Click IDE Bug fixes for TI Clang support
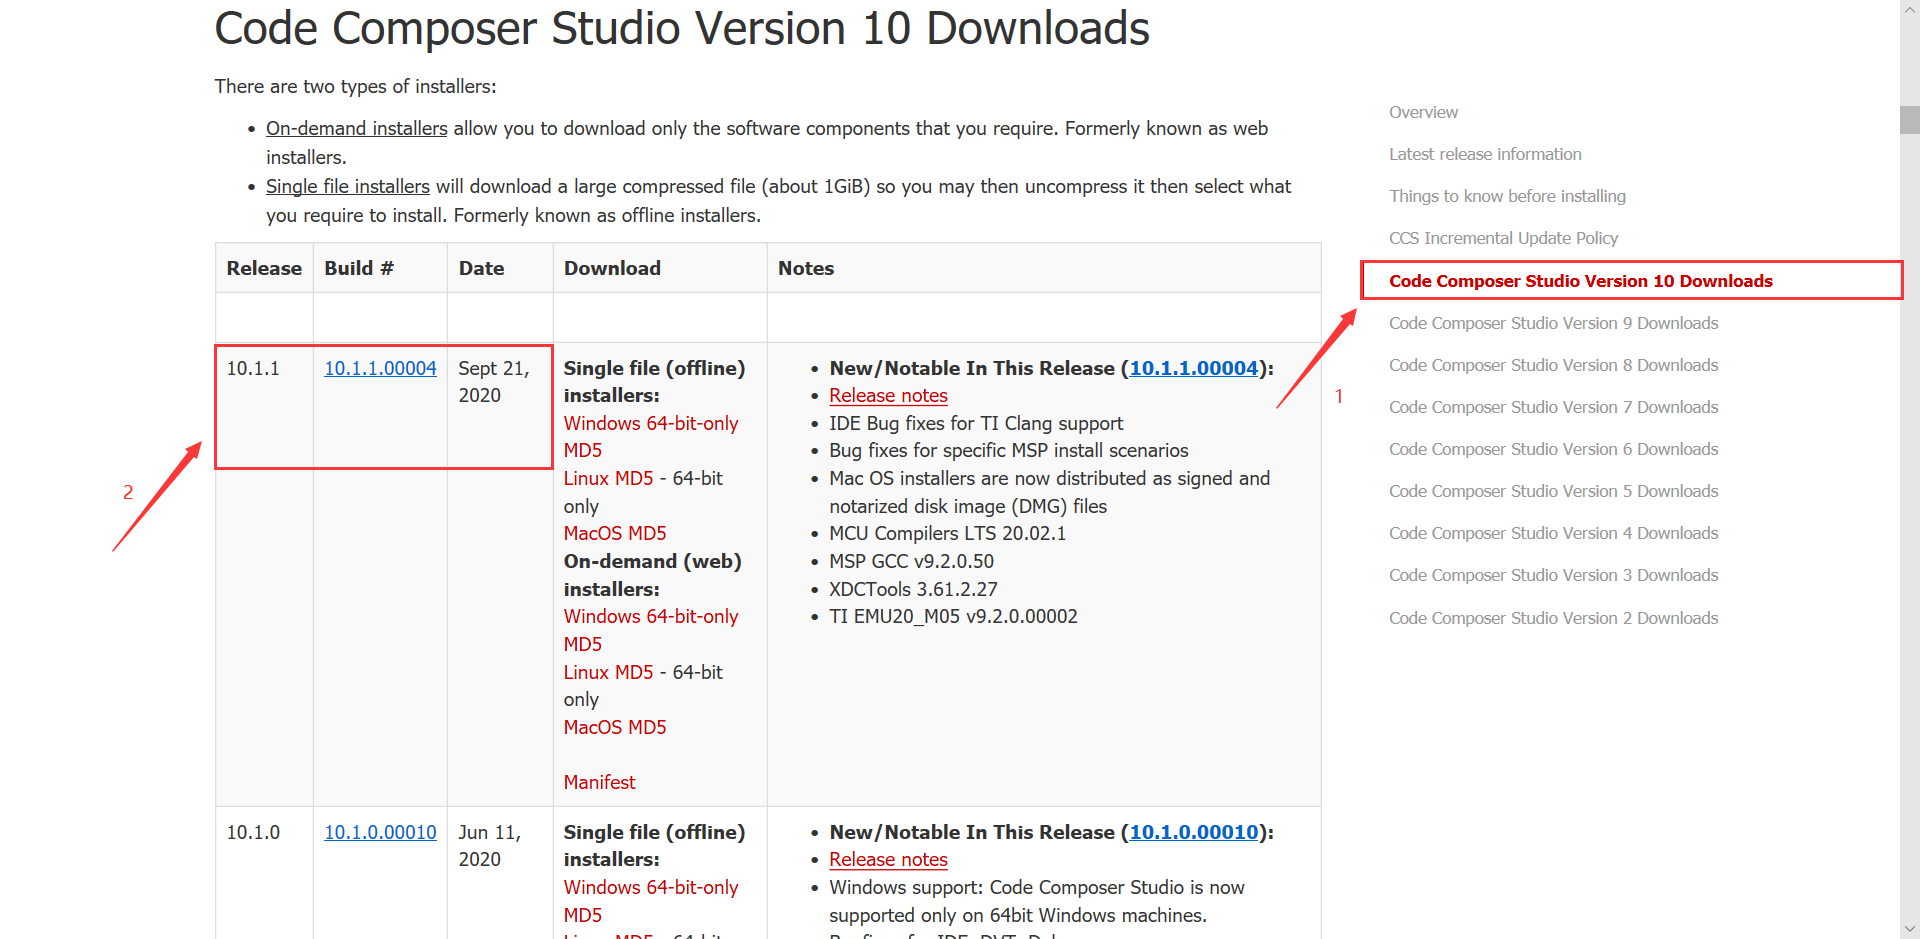The image size is (1920, 939). pos(976,423)
